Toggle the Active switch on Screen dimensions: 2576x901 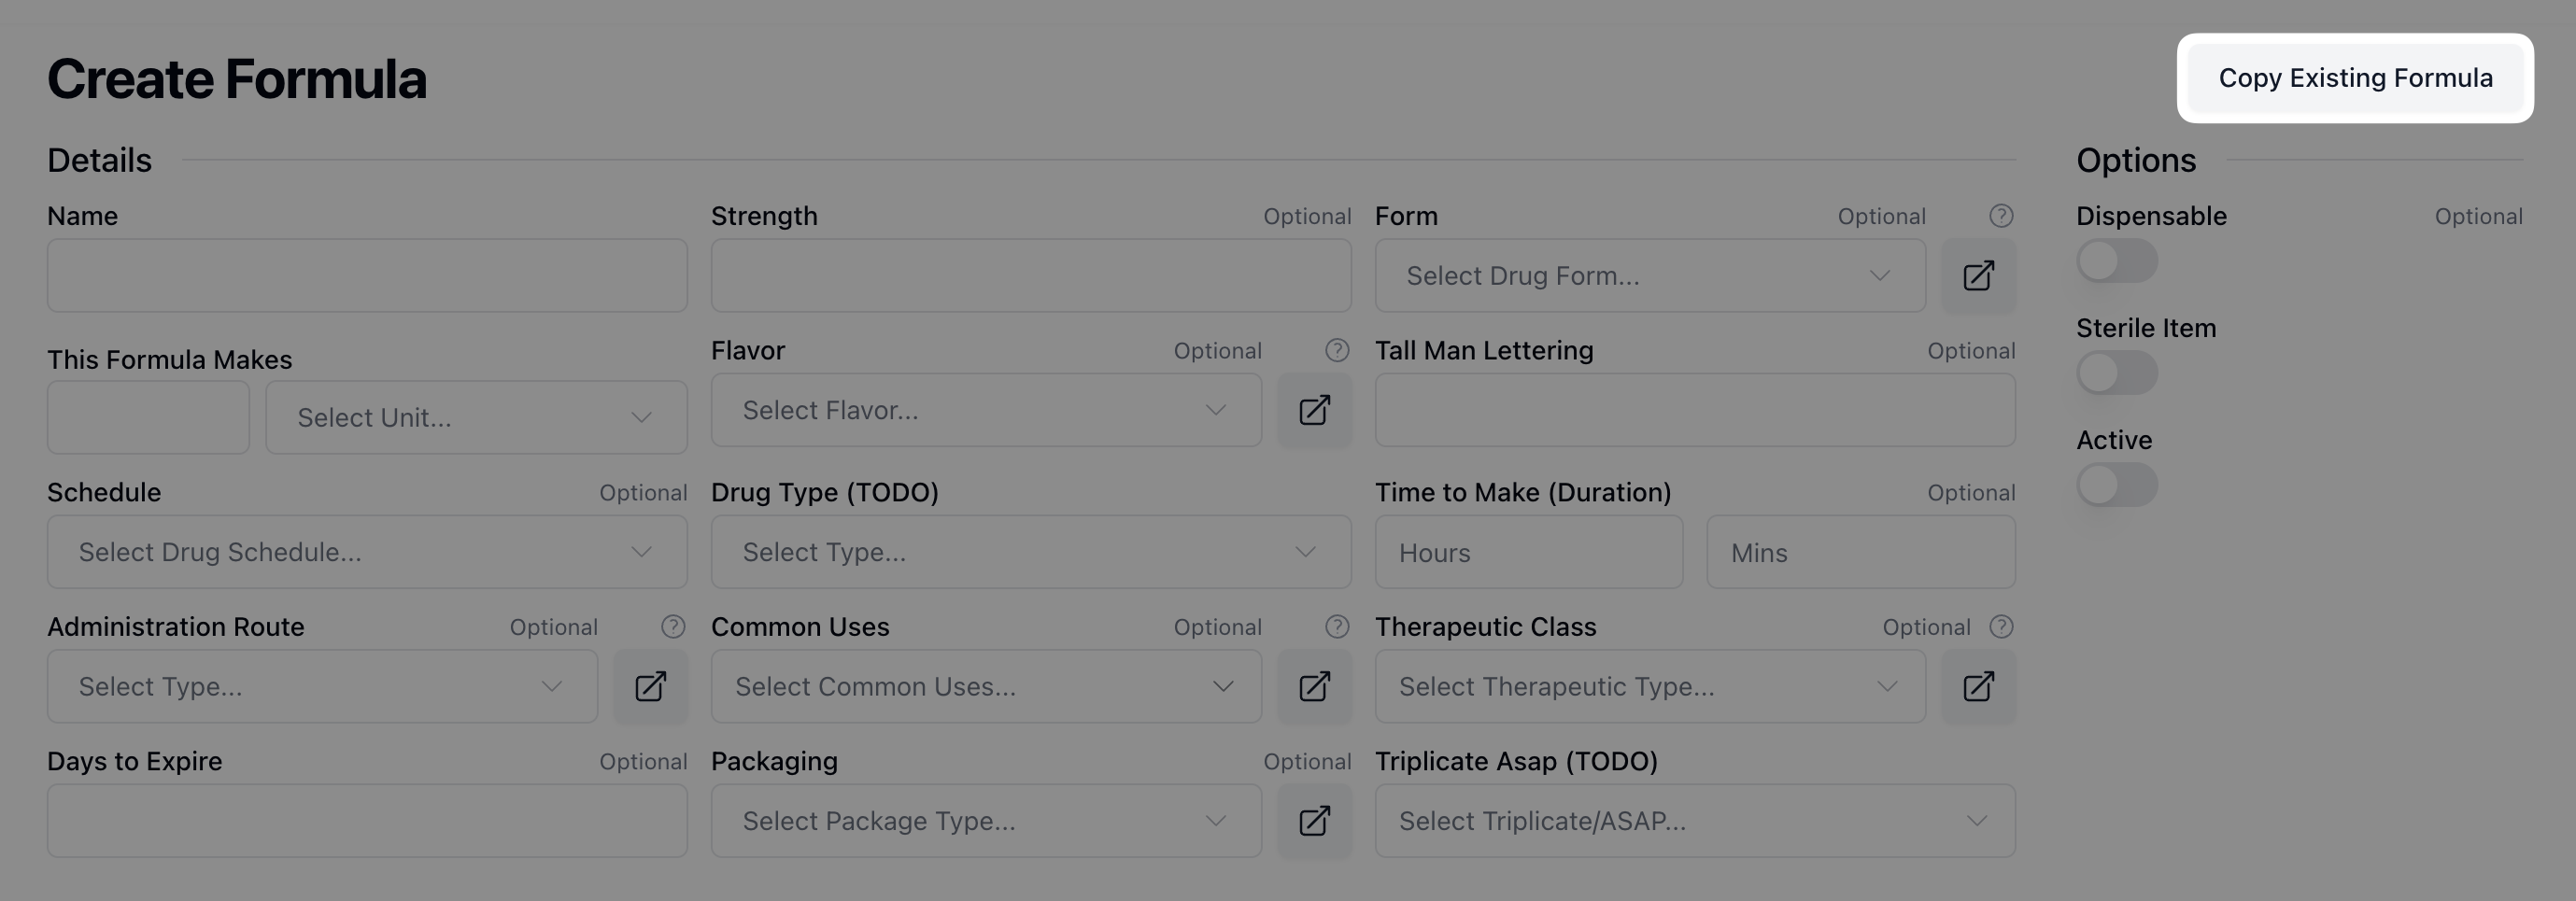(2116, 485)
